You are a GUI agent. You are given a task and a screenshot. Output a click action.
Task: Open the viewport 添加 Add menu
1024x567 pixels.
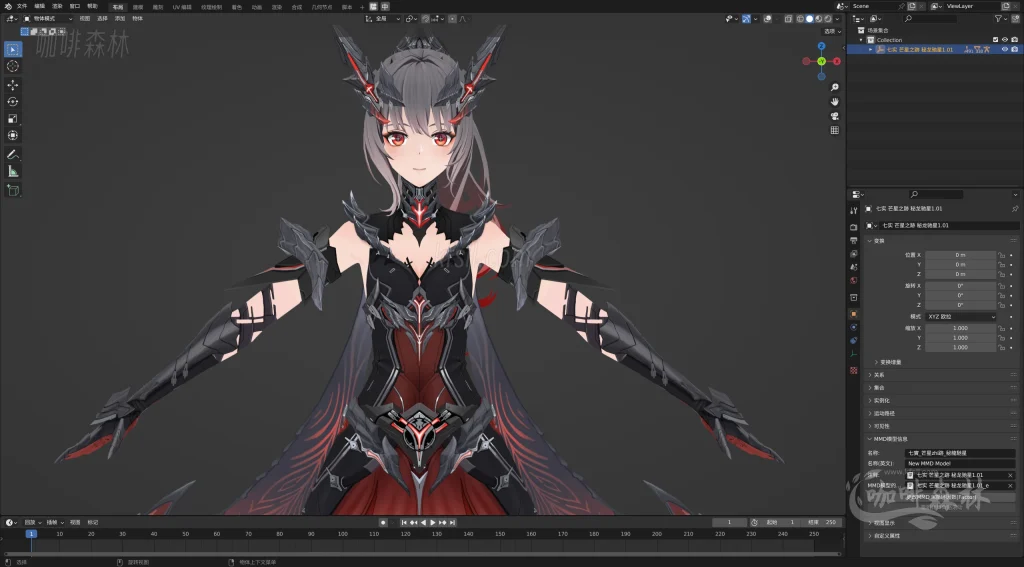click(x=120, y=19)
